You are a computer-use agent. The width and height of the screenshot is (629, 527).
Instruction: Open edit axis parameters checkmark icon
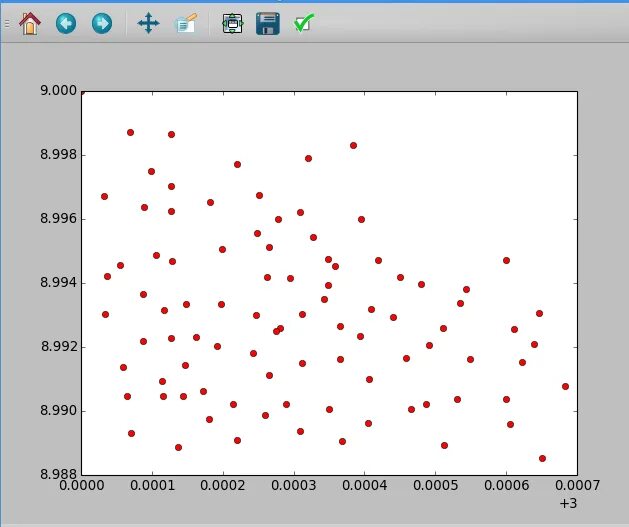pyautogui.click(x=304, y=23)
